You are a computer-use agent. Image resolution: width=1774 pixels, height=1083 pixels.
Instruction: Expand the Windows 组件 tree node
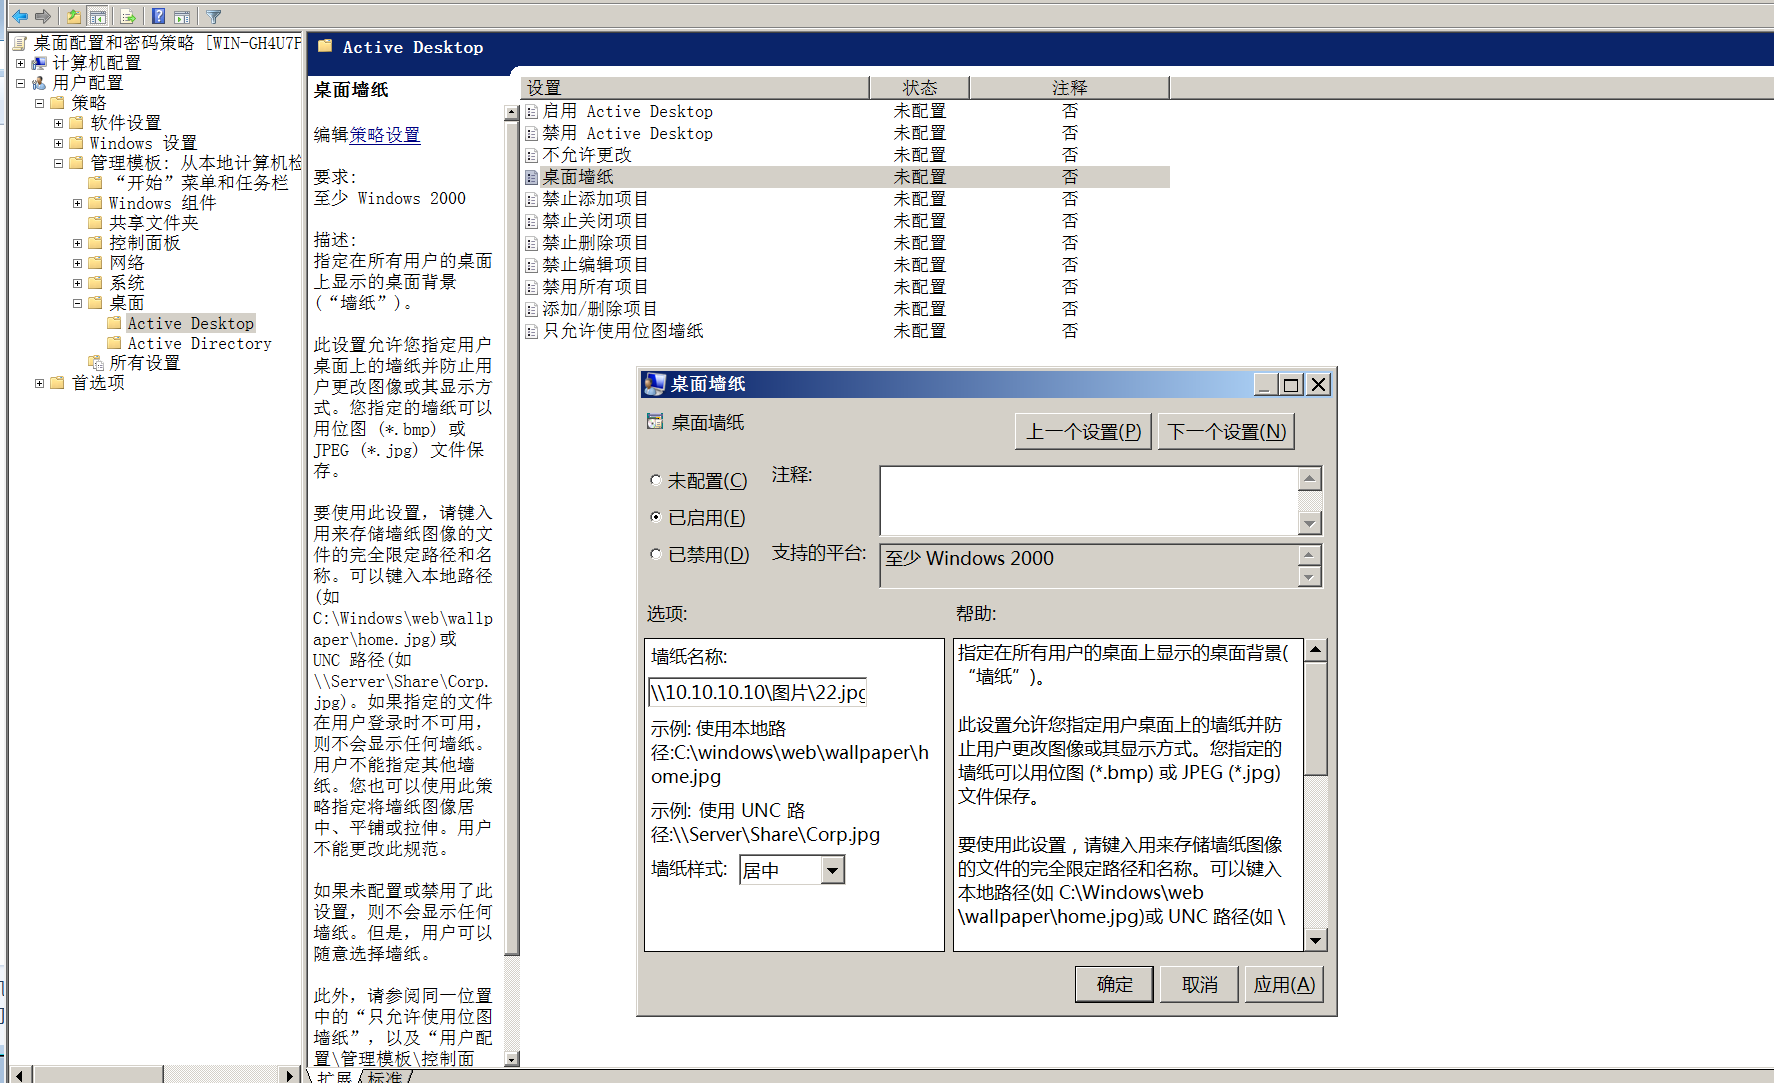click(x=77, y=203)
